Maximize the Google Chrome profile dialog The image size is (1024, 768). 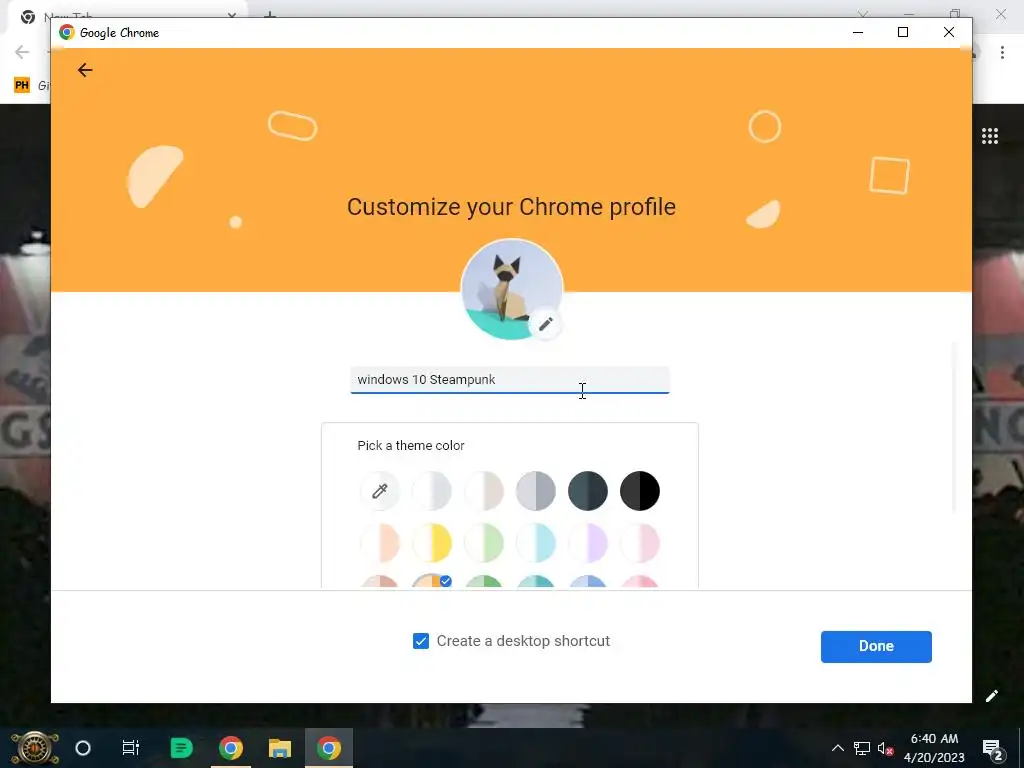coord(903,32)
